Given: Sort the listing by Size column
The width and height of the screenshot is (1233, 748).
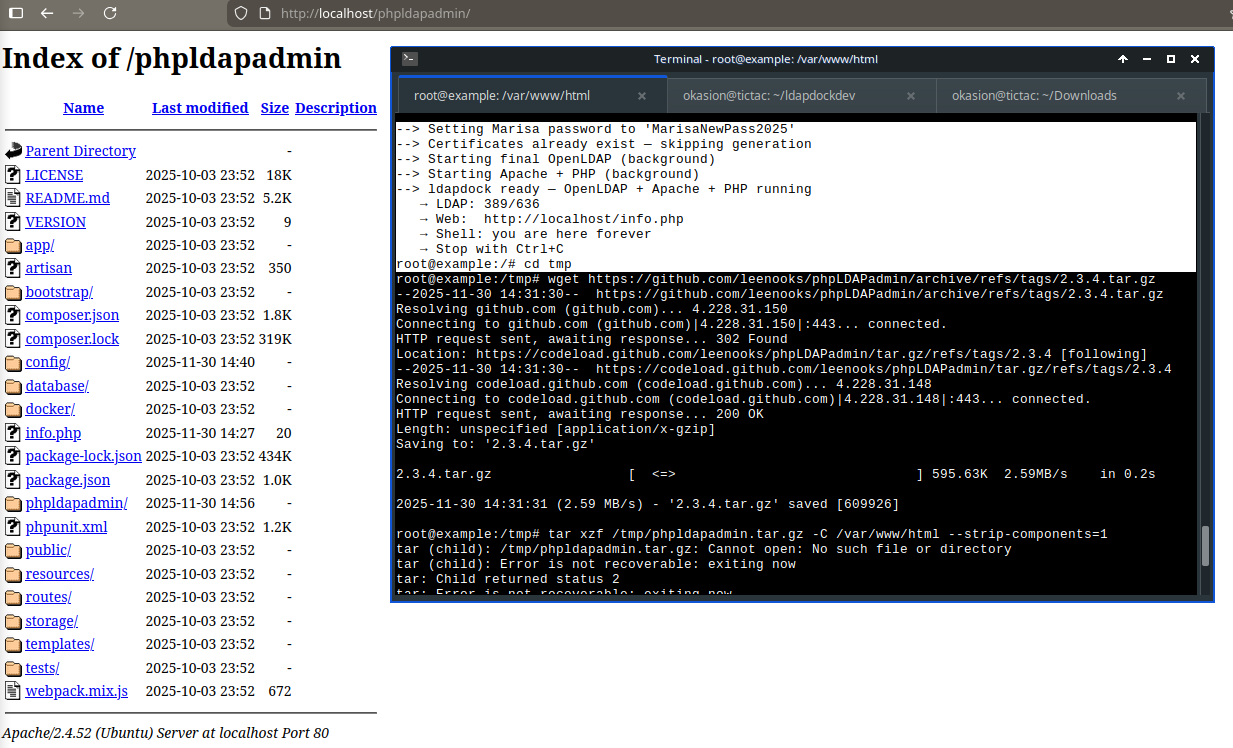Looking at the screenshot, I should tap(274, 108).
